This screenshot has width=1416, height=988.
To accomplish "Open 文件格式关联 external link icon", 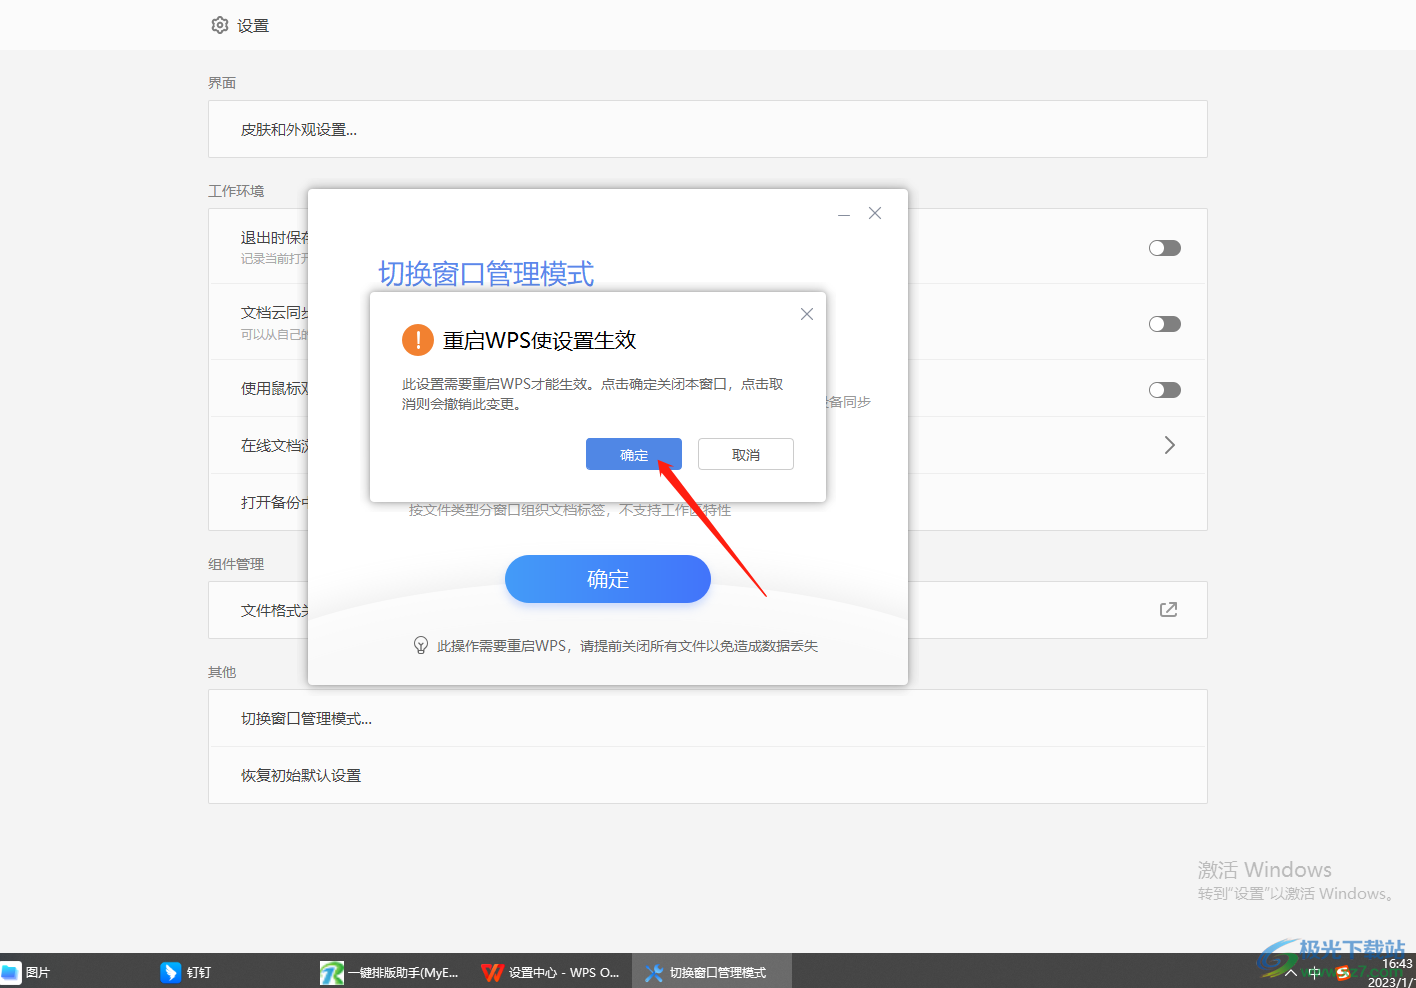I will pos(1168,610).
